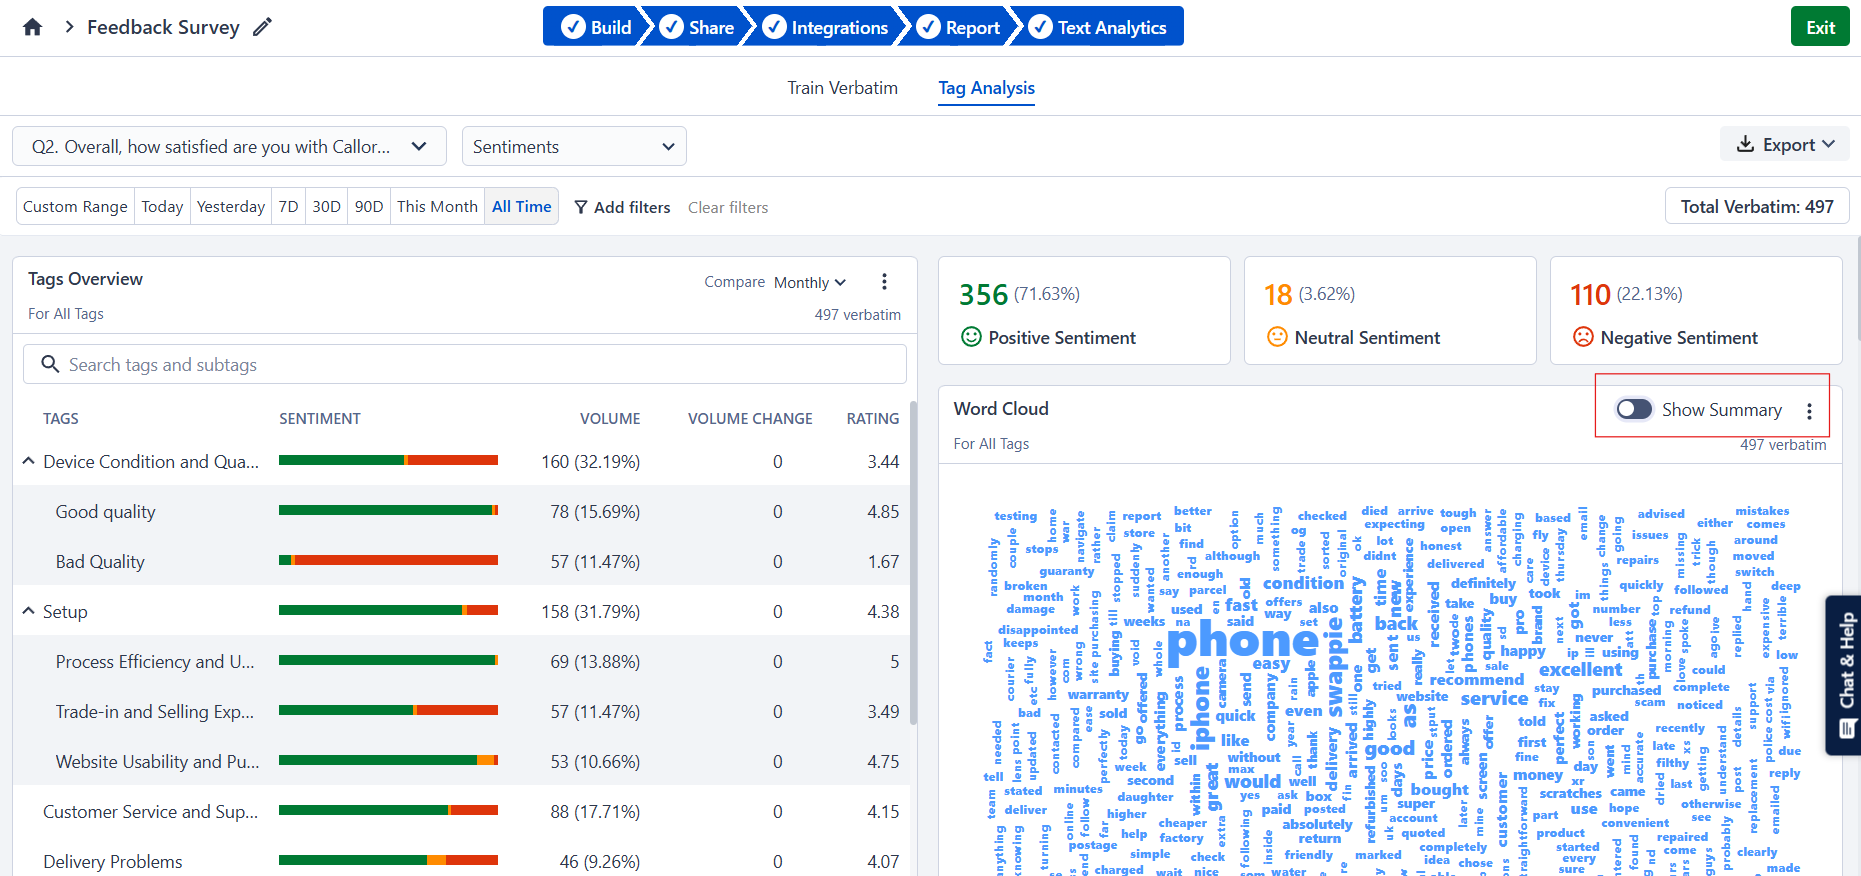Enable the Show Summary toggle
Screen dimensions: 1861x876
(1634, 409)
